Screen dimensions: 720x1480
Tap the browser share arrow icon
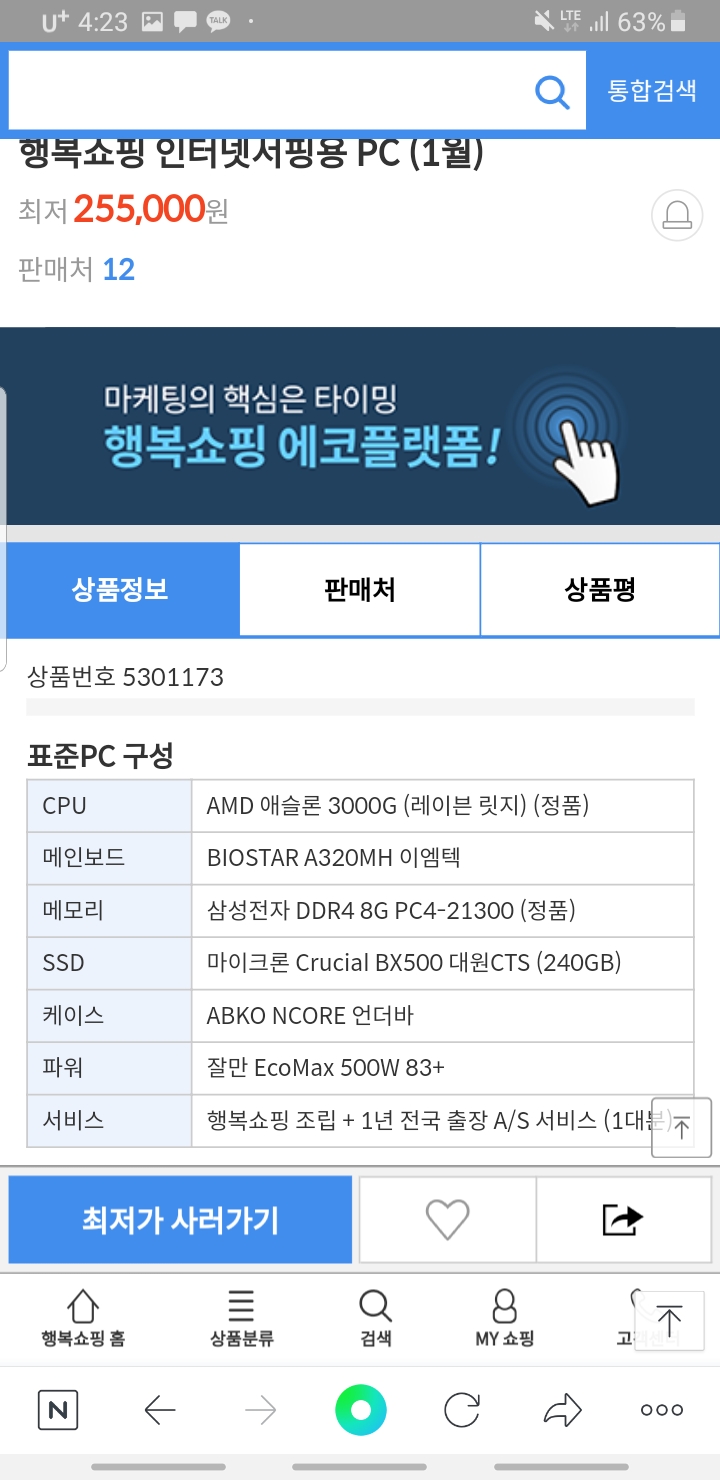pos(562,1411)
